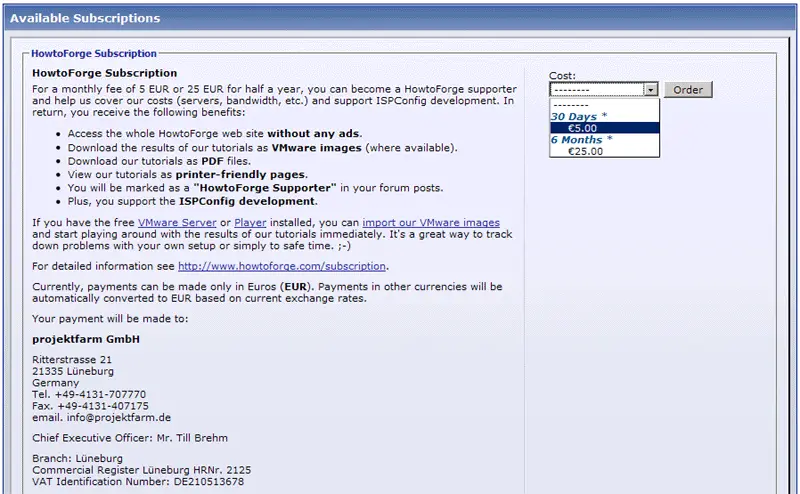
Task: Click the Order button
Action: 688,90
